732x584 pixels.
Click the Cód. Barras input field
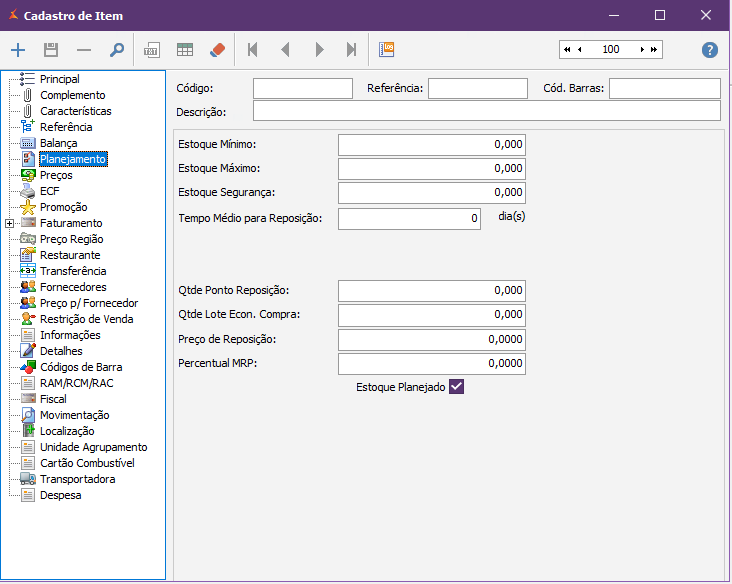(664, 89)
